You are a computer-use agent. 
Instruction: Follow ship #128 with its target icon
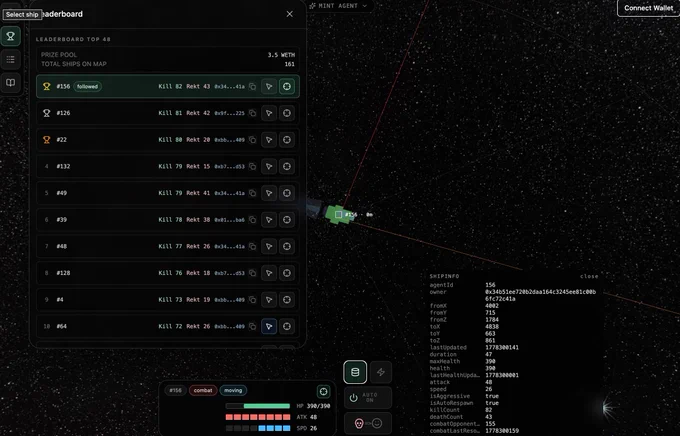click(x=287, y=273)
